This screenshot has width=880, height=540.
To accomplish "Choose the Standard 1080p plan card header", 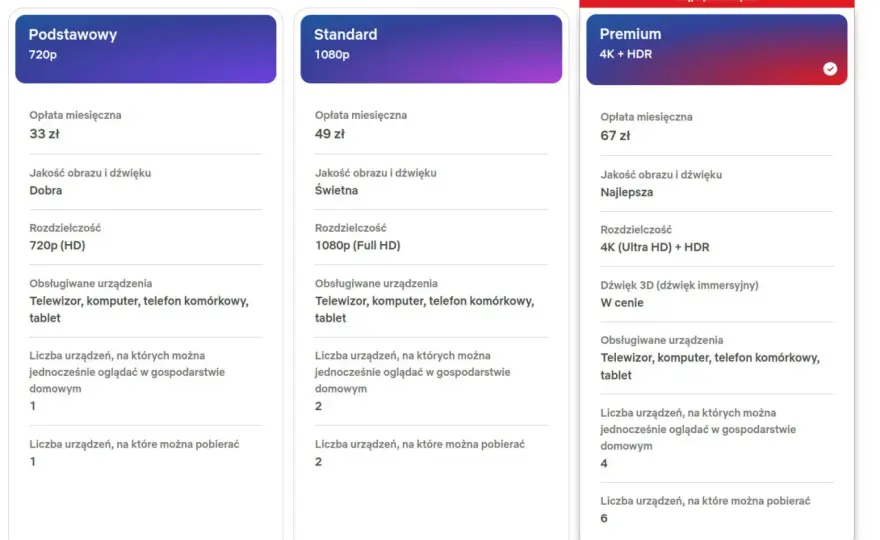I will tap(431, 49).
